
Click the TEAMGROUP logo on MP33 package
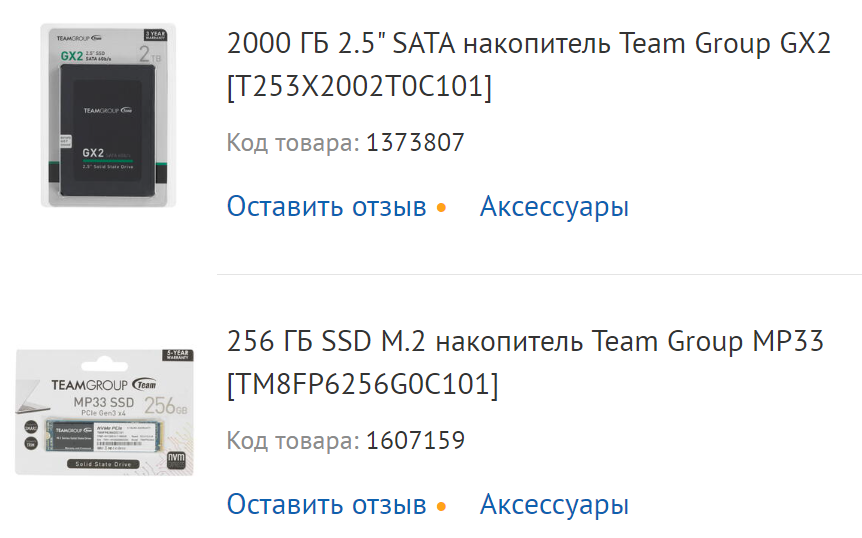pos(87,385)
